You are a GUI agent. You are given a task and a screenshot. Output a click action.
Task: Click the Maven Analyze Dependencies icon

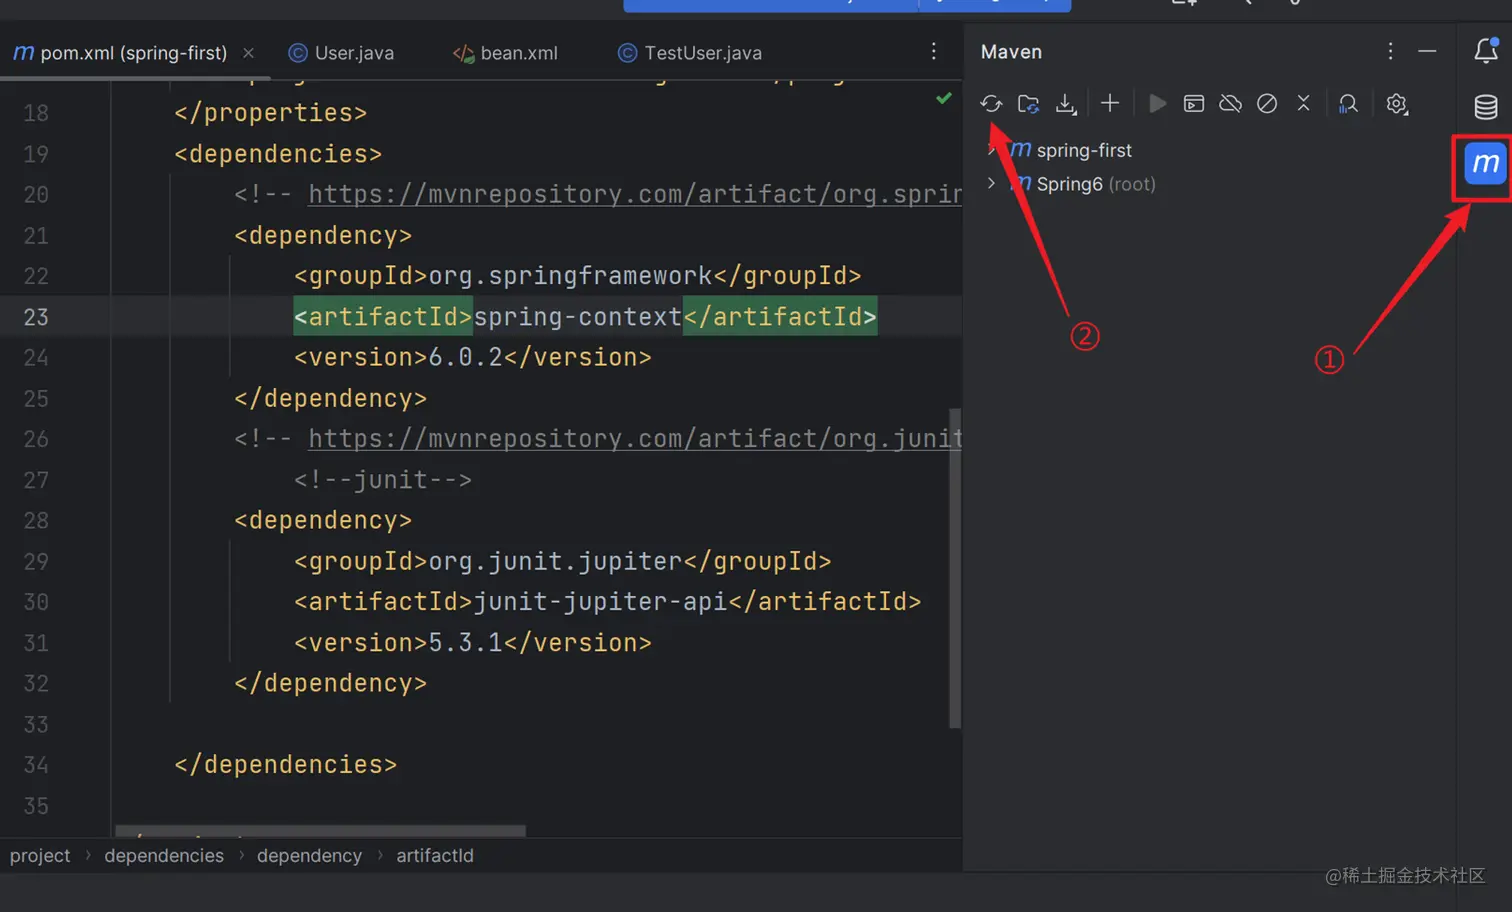coord(1348,103)
